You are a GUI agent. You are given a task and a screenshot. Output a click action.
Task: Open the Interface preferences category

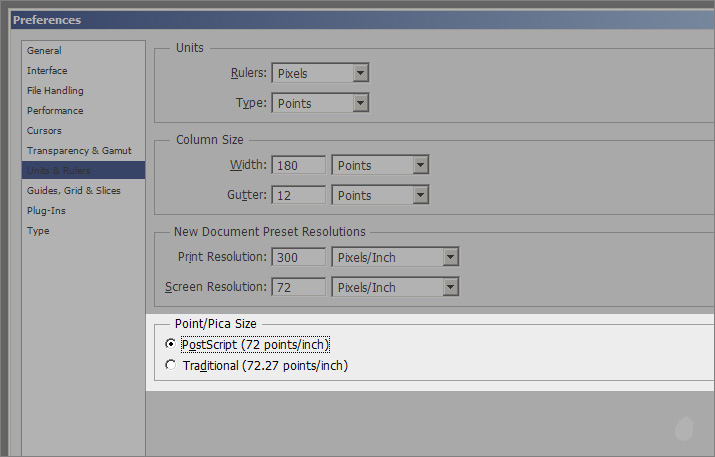click(47, 71)
